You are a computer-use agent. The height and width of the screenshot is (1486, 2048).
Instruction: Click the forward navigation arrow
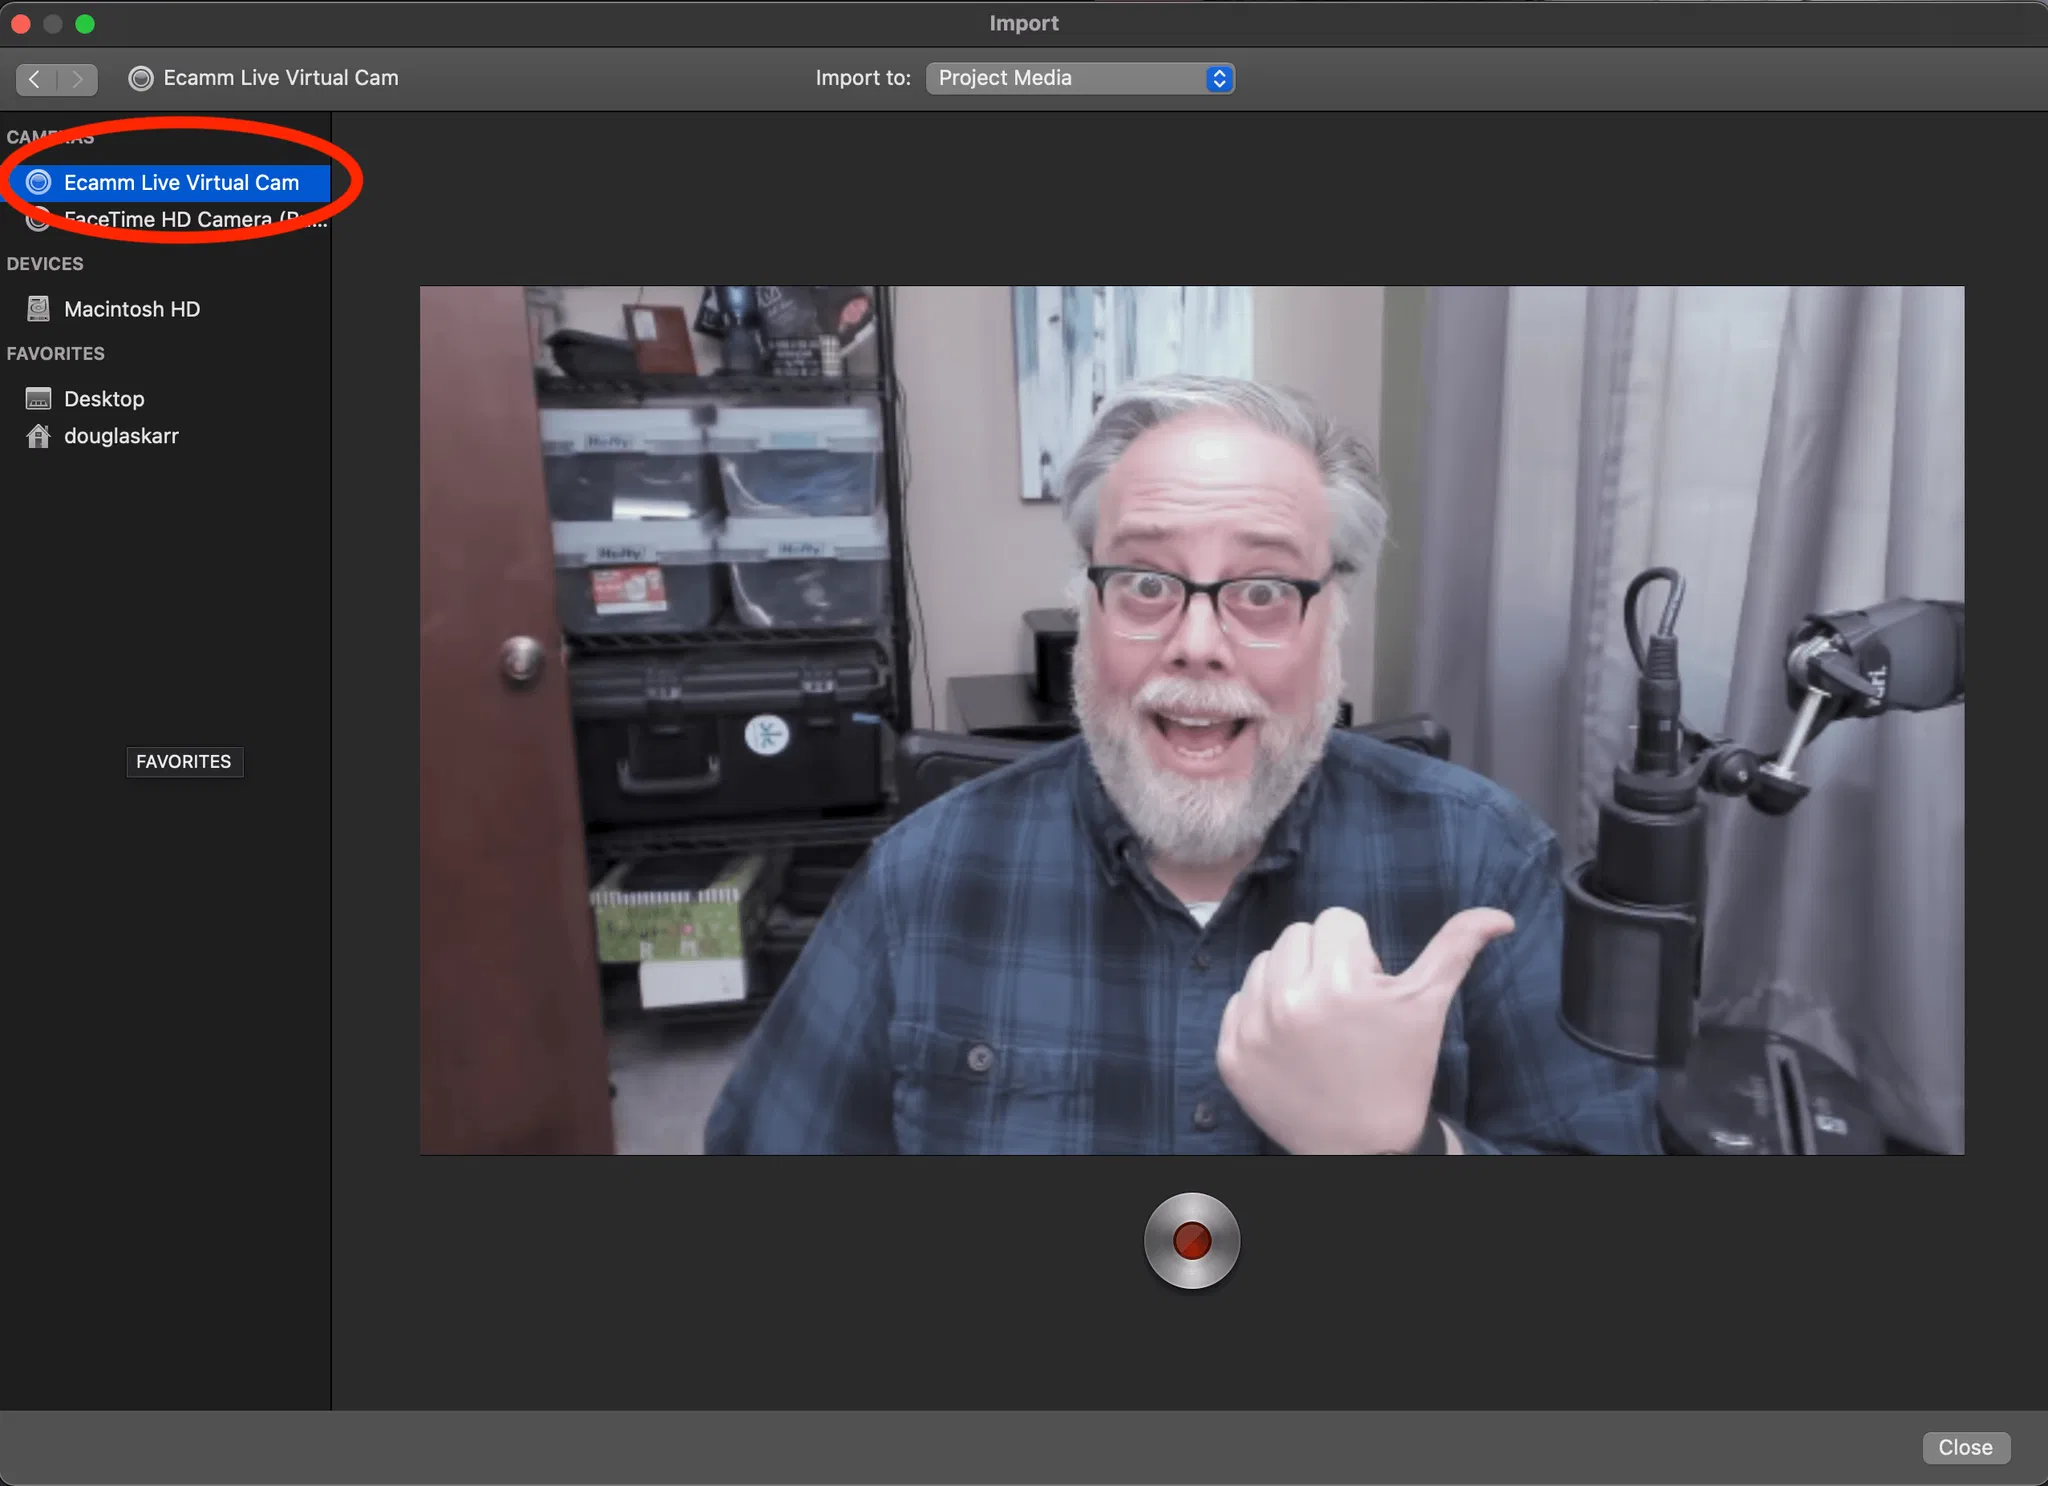click(77, 79)
